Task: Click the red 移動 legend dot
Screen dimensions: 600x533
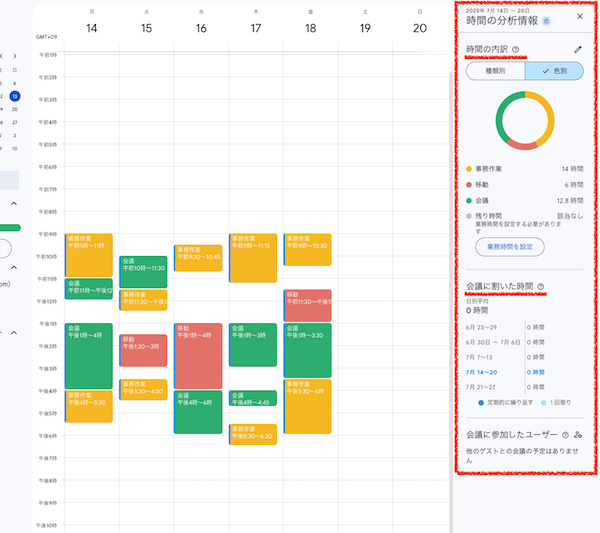Action: [469, 185]
